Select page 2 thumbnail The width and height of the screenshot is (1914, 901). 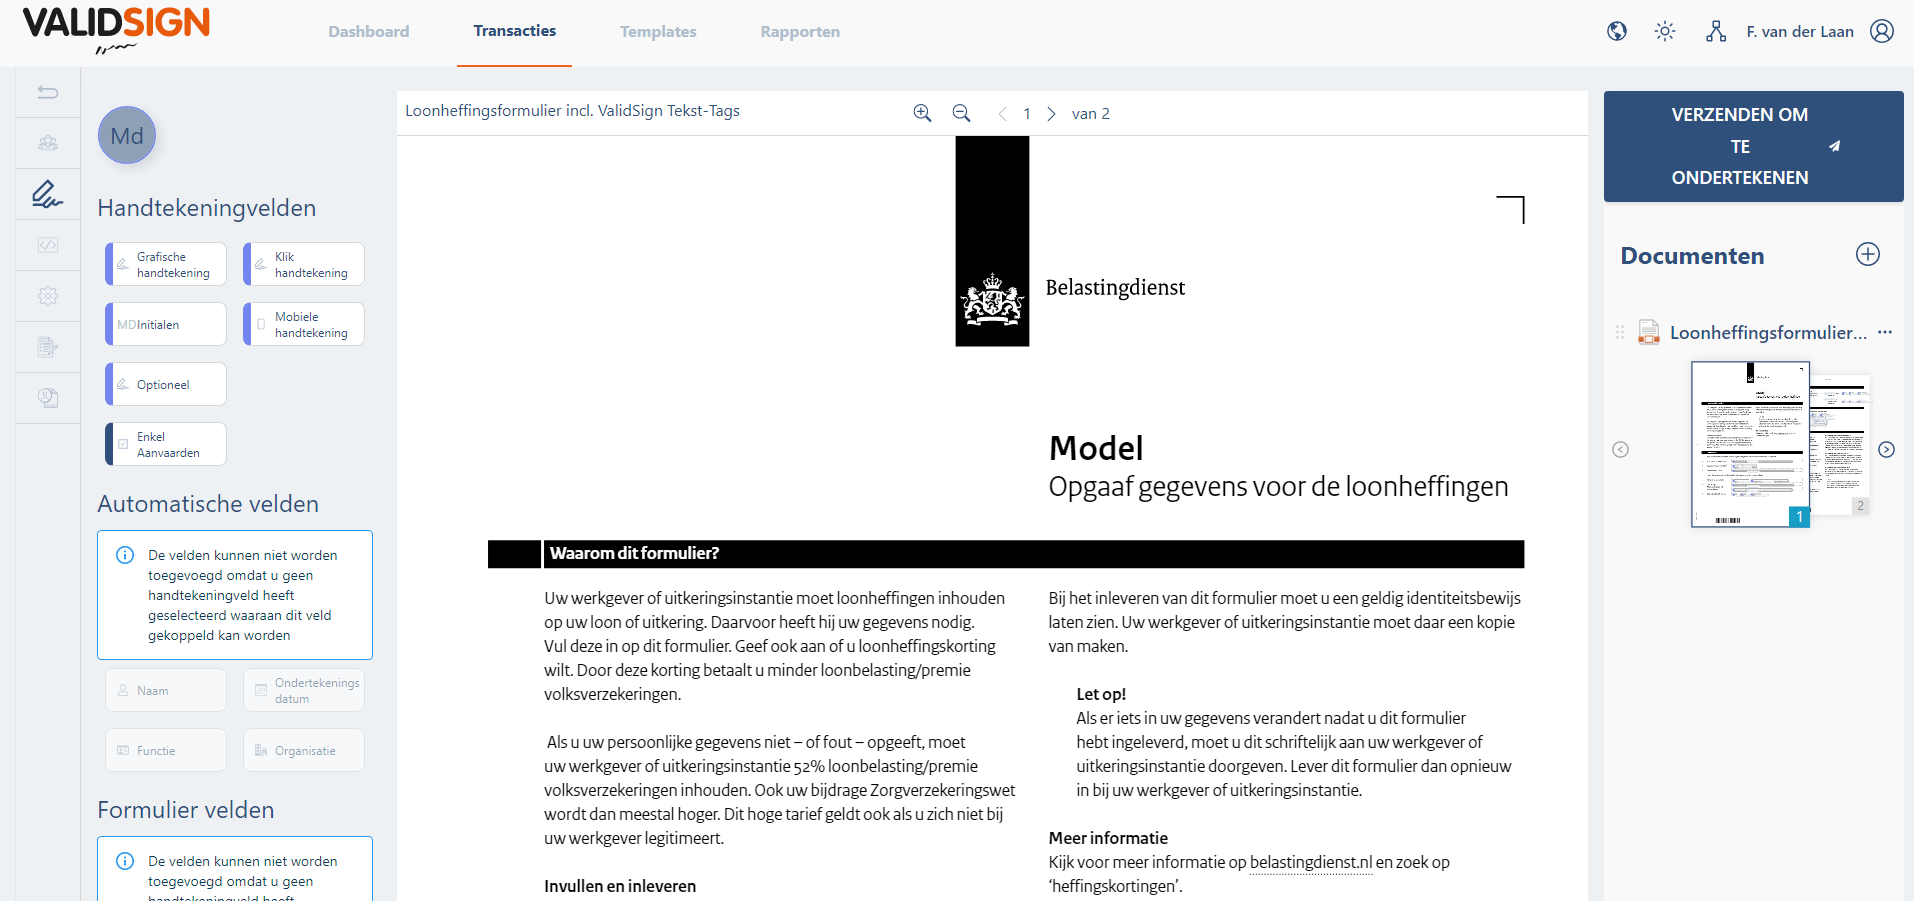click(x=1841, y=445)
